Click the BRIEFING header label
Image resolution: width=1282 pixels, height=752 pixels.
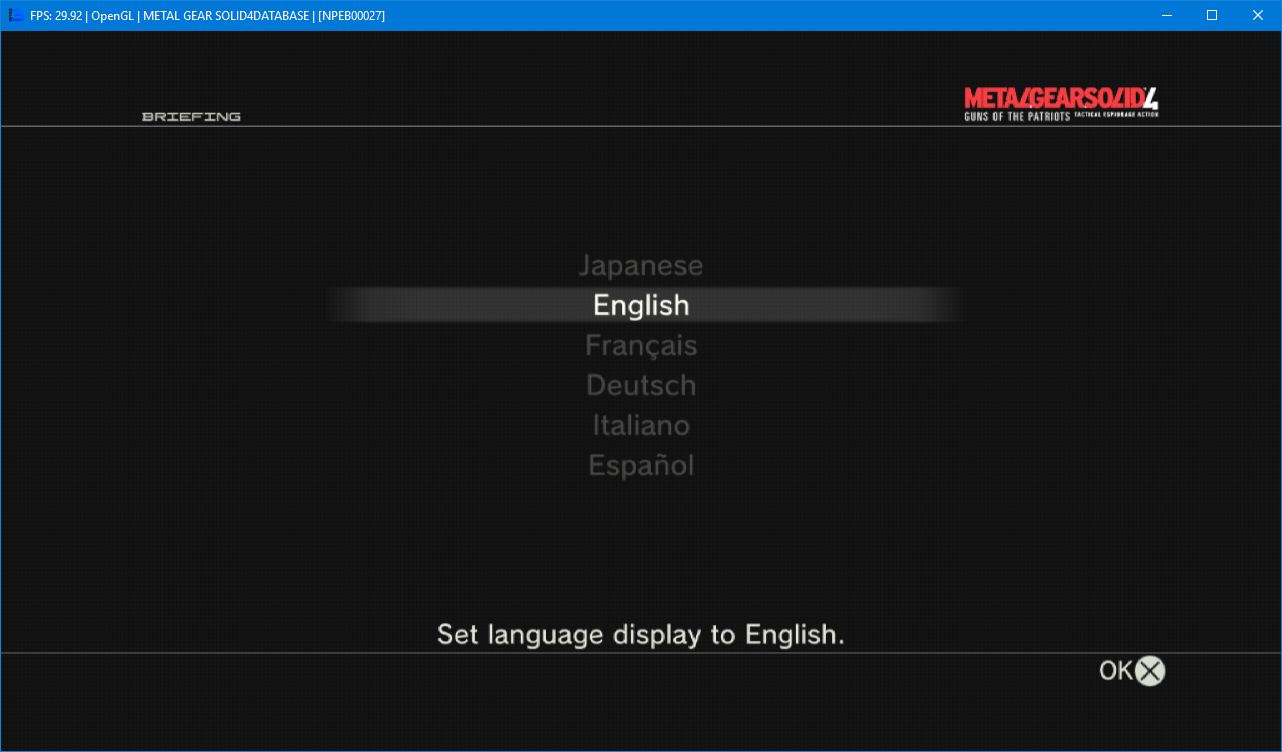click(x=191, y=117)
